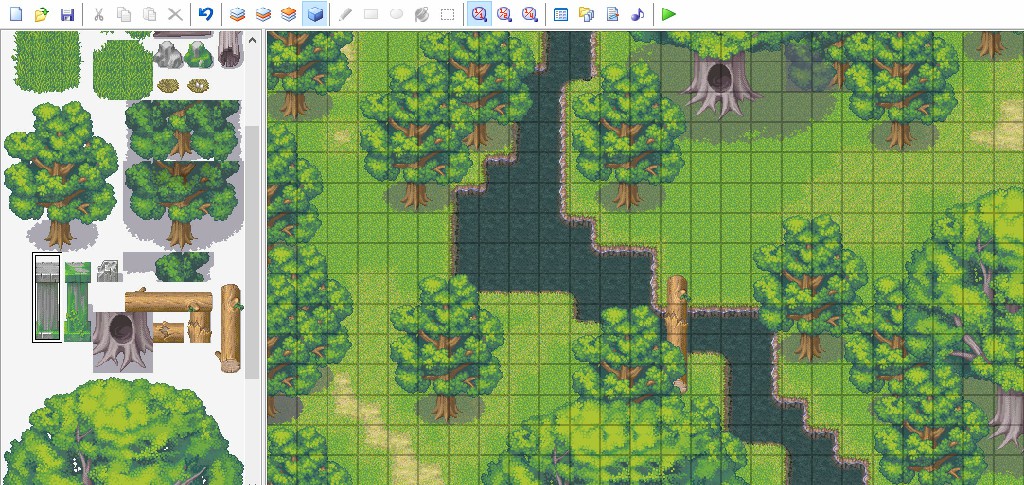Click the tileset palette scroll-up arrow

pos(252,40)
